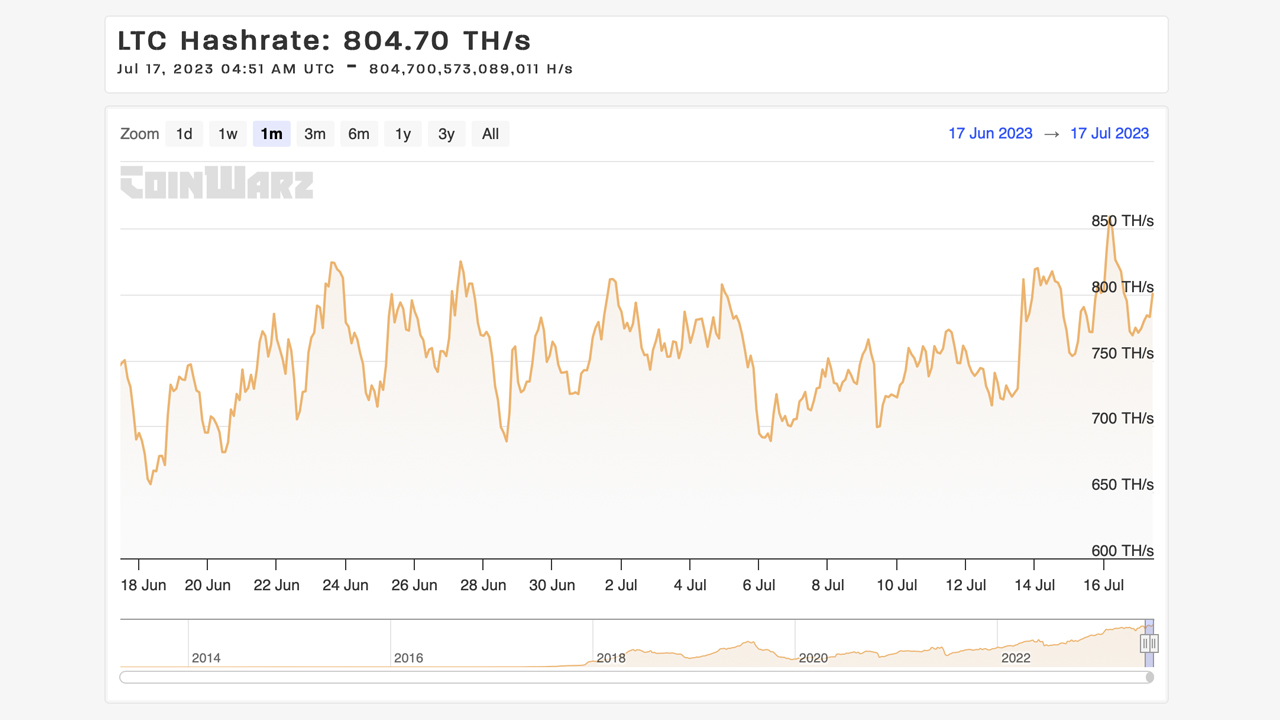Open the 17 Jul 2023 end date picker

[1110, 133]
